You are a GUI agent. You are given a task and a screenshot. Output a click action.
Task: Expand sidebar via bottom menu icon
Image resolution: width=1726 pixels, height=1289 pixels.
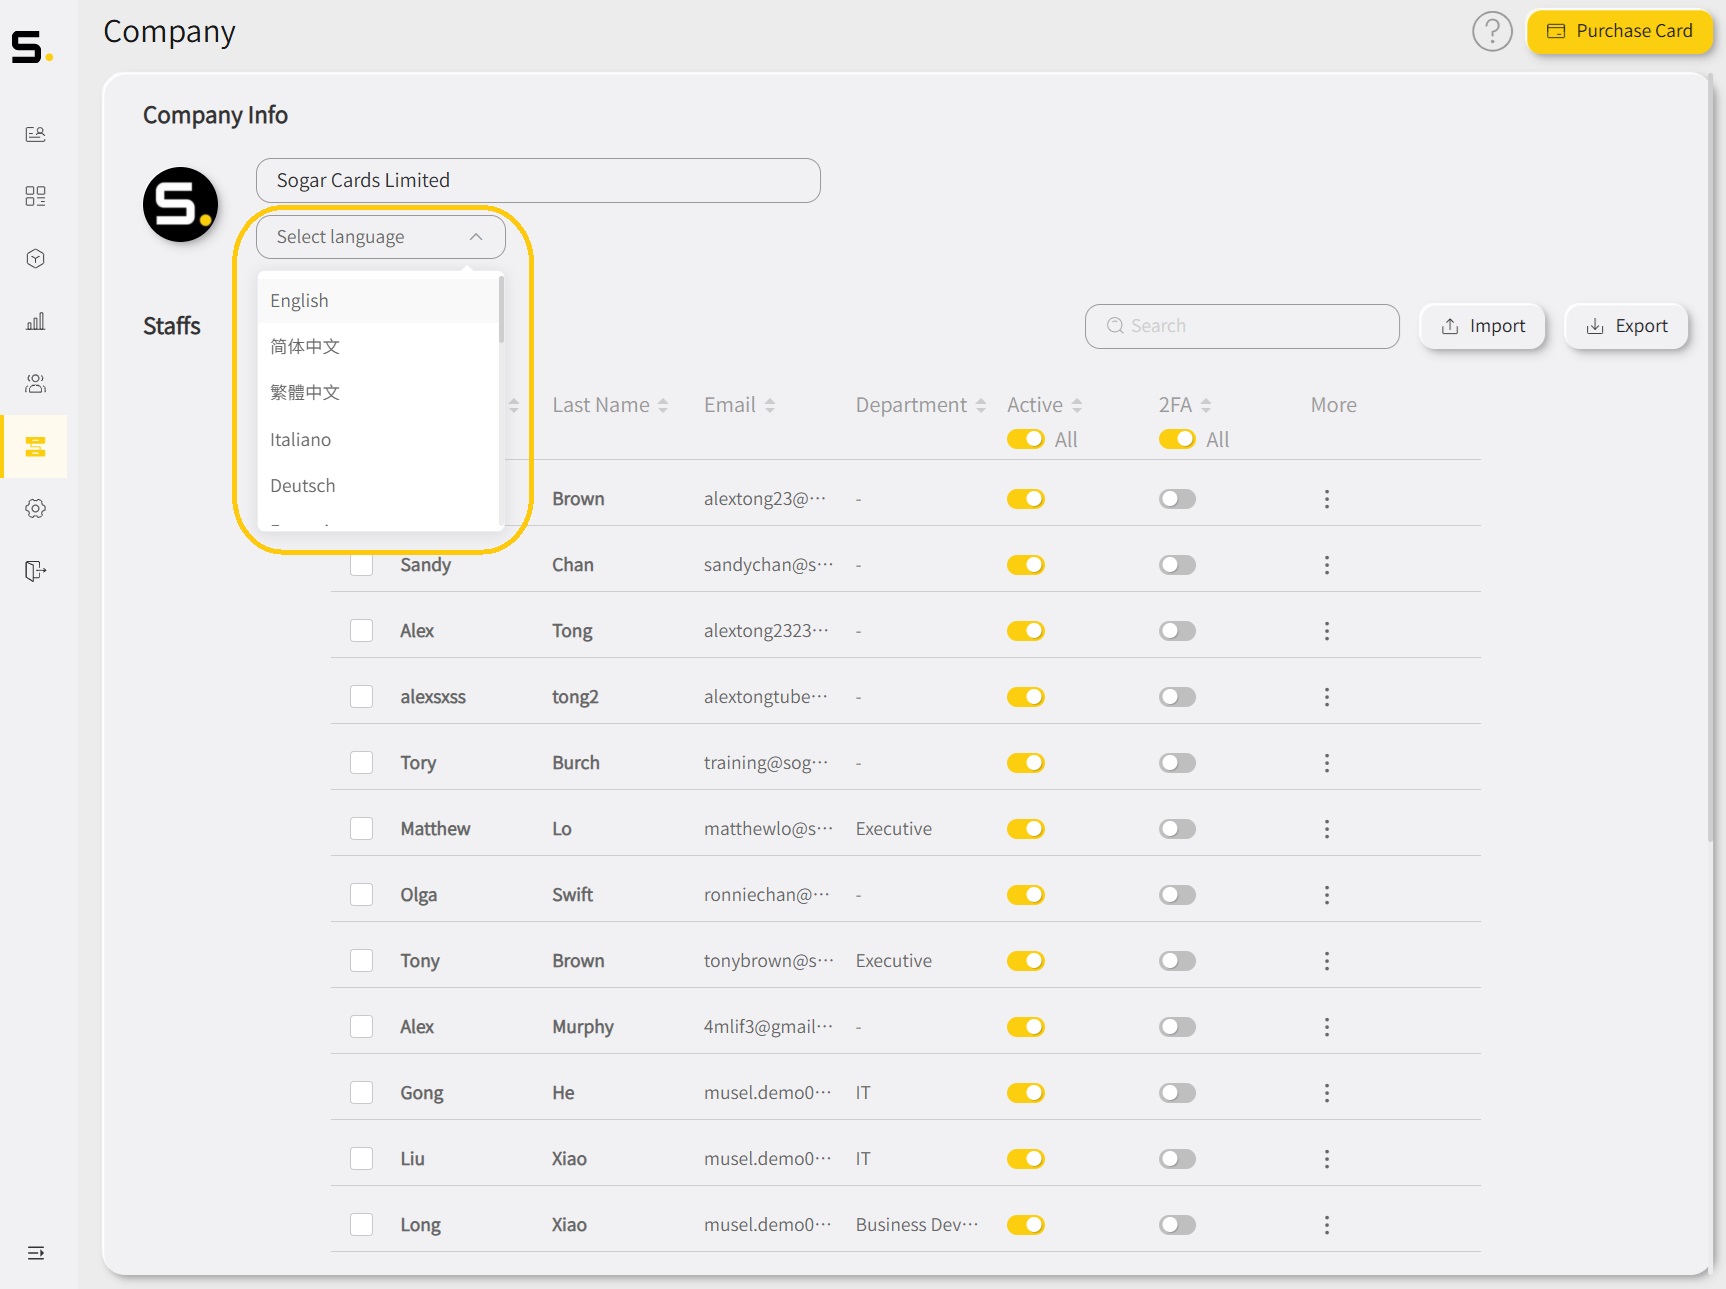pyautogui.click(x=36, y=1253)
